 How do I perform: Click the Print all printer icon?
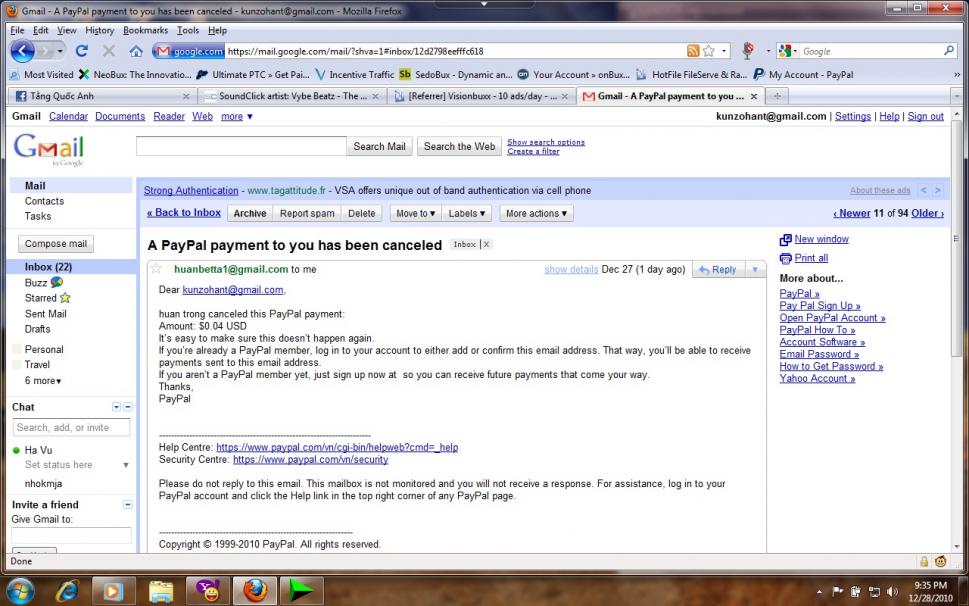click(x=785, y=258)
